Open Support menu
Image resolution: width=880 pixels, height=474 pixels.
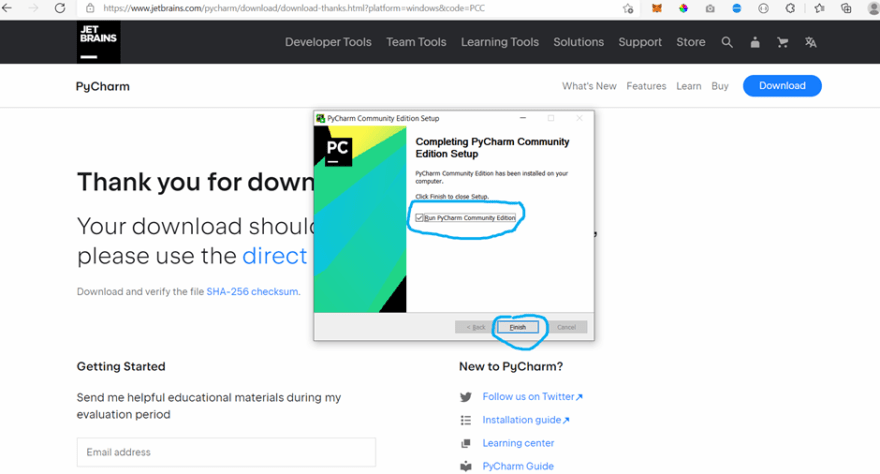[x=640, y=42]
